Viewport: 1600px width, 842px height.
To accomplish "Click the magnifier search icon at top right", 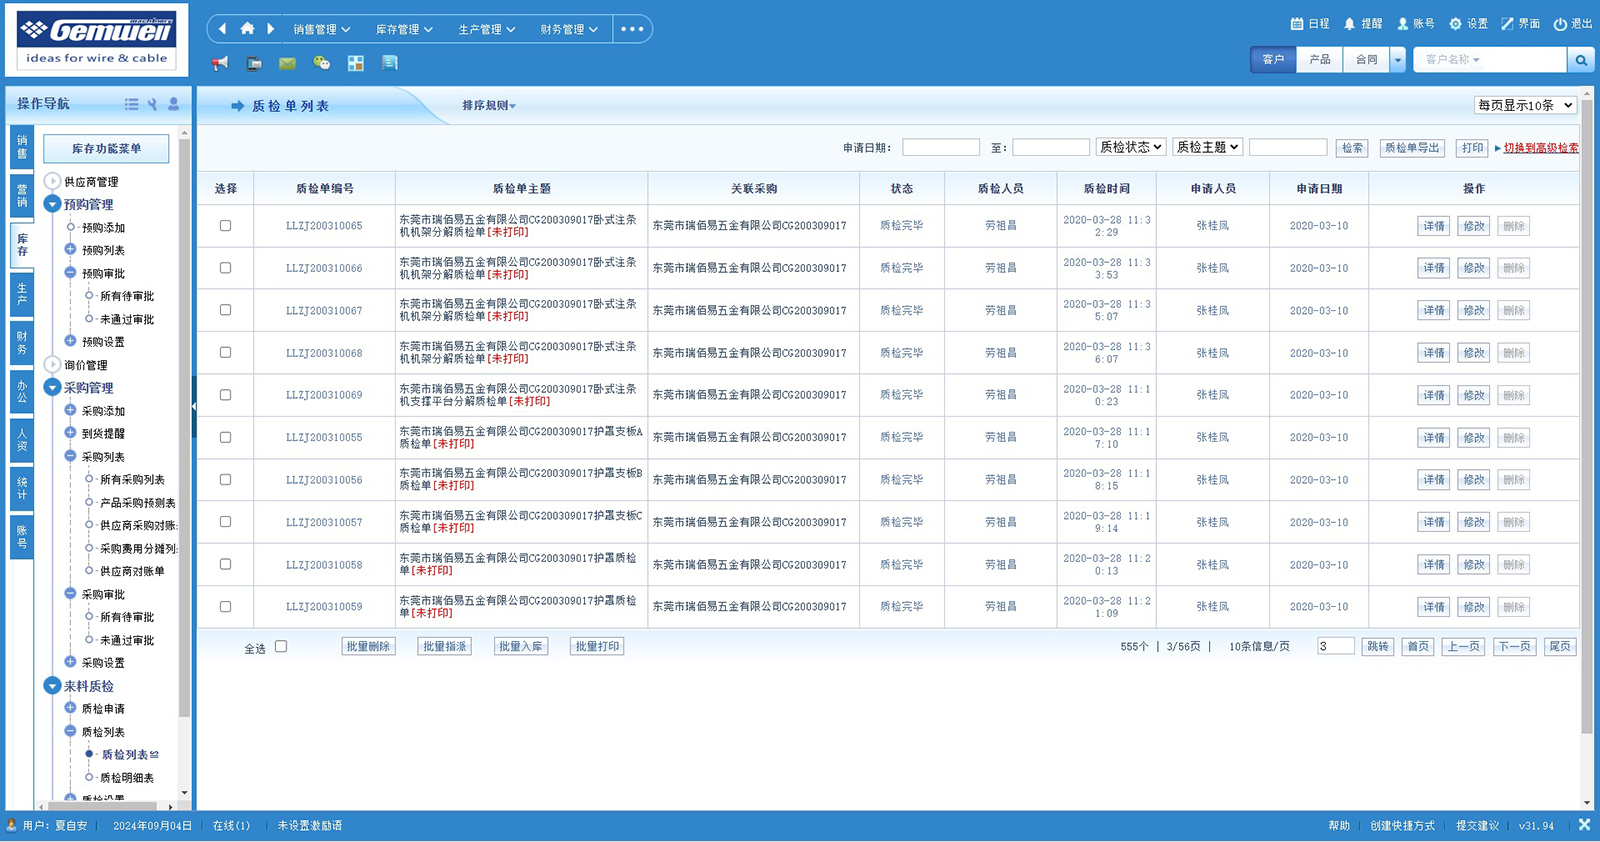I will [x=1581, y=60].
